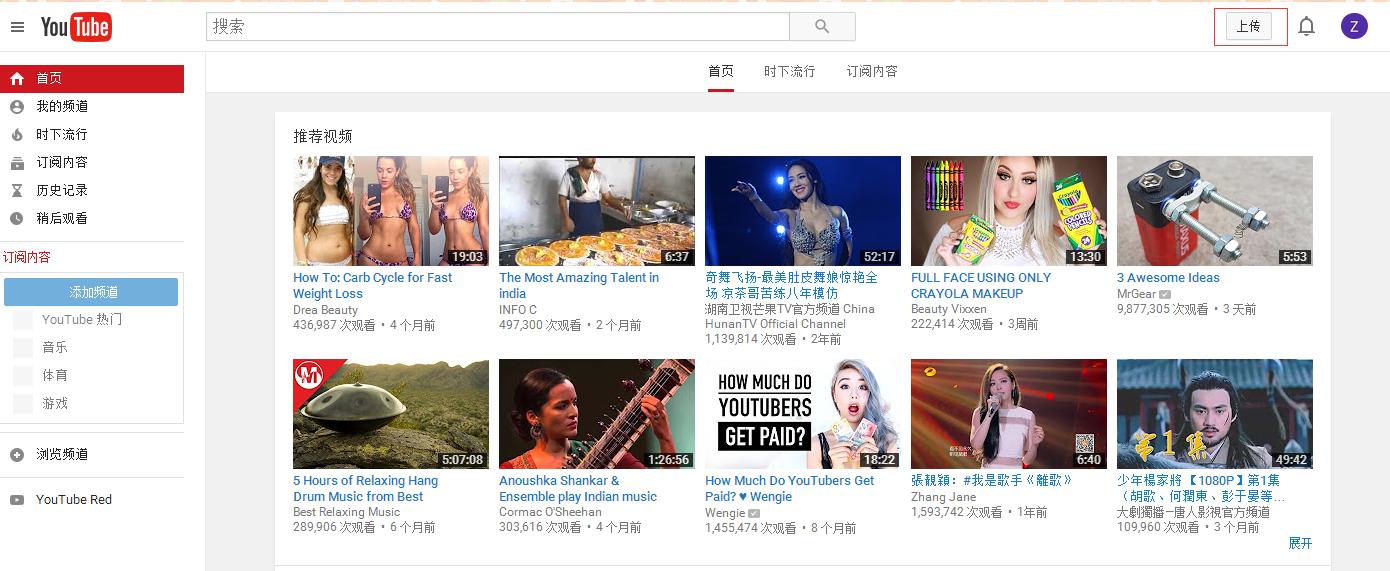This screenshot has height=571, width=1390.
Task: Click title 奇舞飞扬-最美肚皮舞娘惊艳全场
Action: click(791, 285)
